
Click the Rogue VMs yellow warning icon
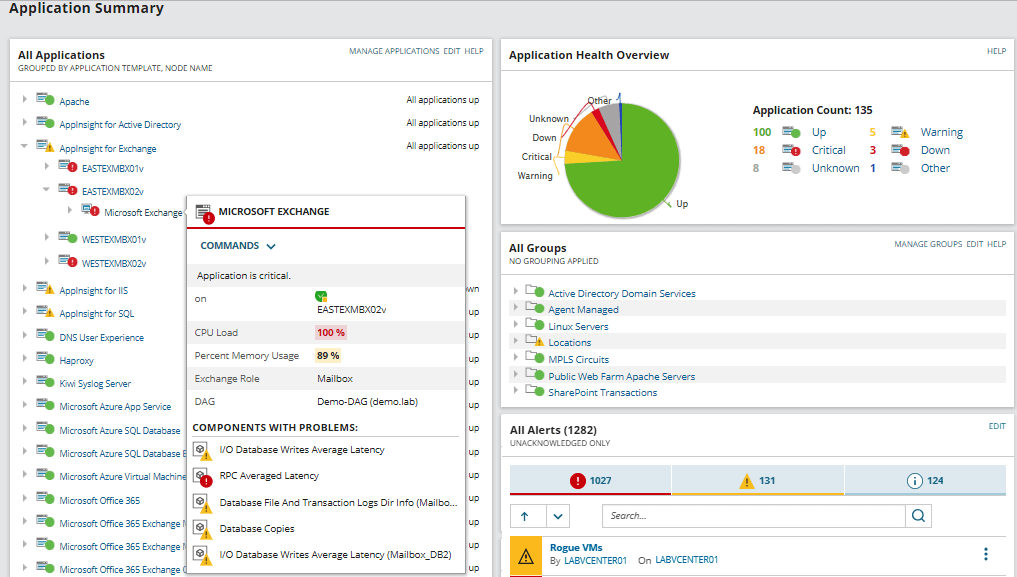(526, 556)
